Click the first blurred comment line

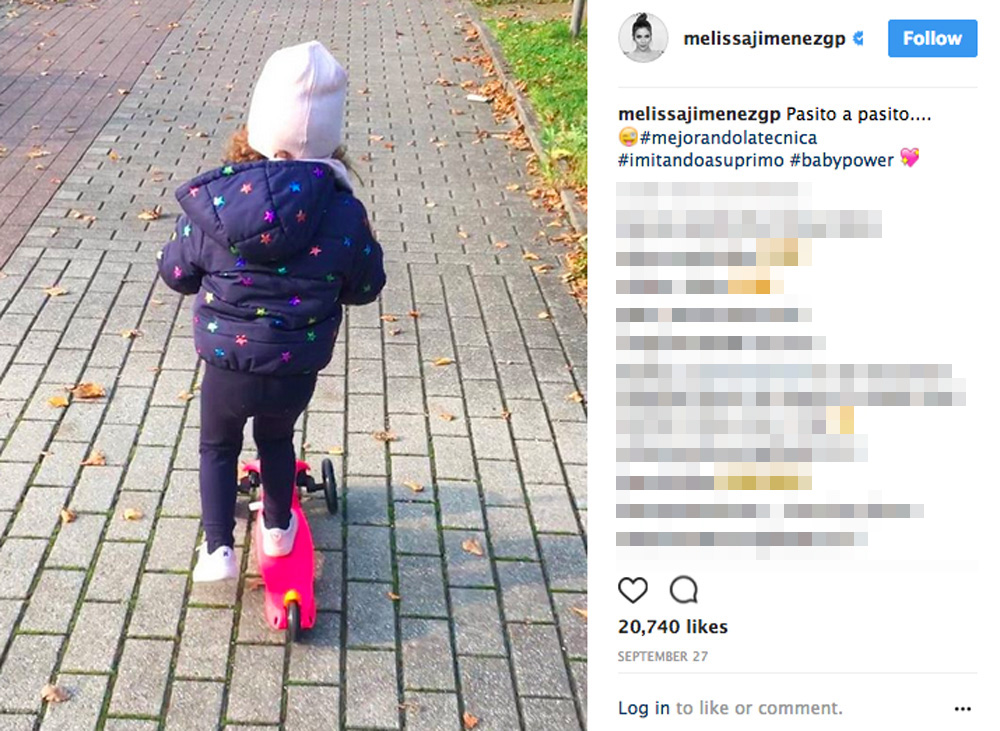[714, 189]
